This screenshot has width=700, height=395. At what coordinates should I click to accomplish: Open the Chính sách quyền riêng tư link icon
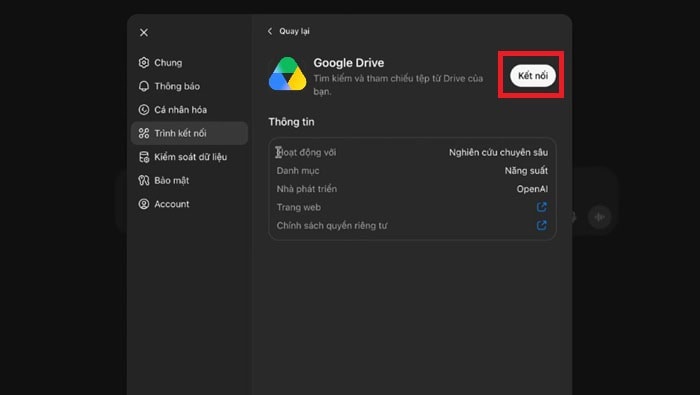542,225
